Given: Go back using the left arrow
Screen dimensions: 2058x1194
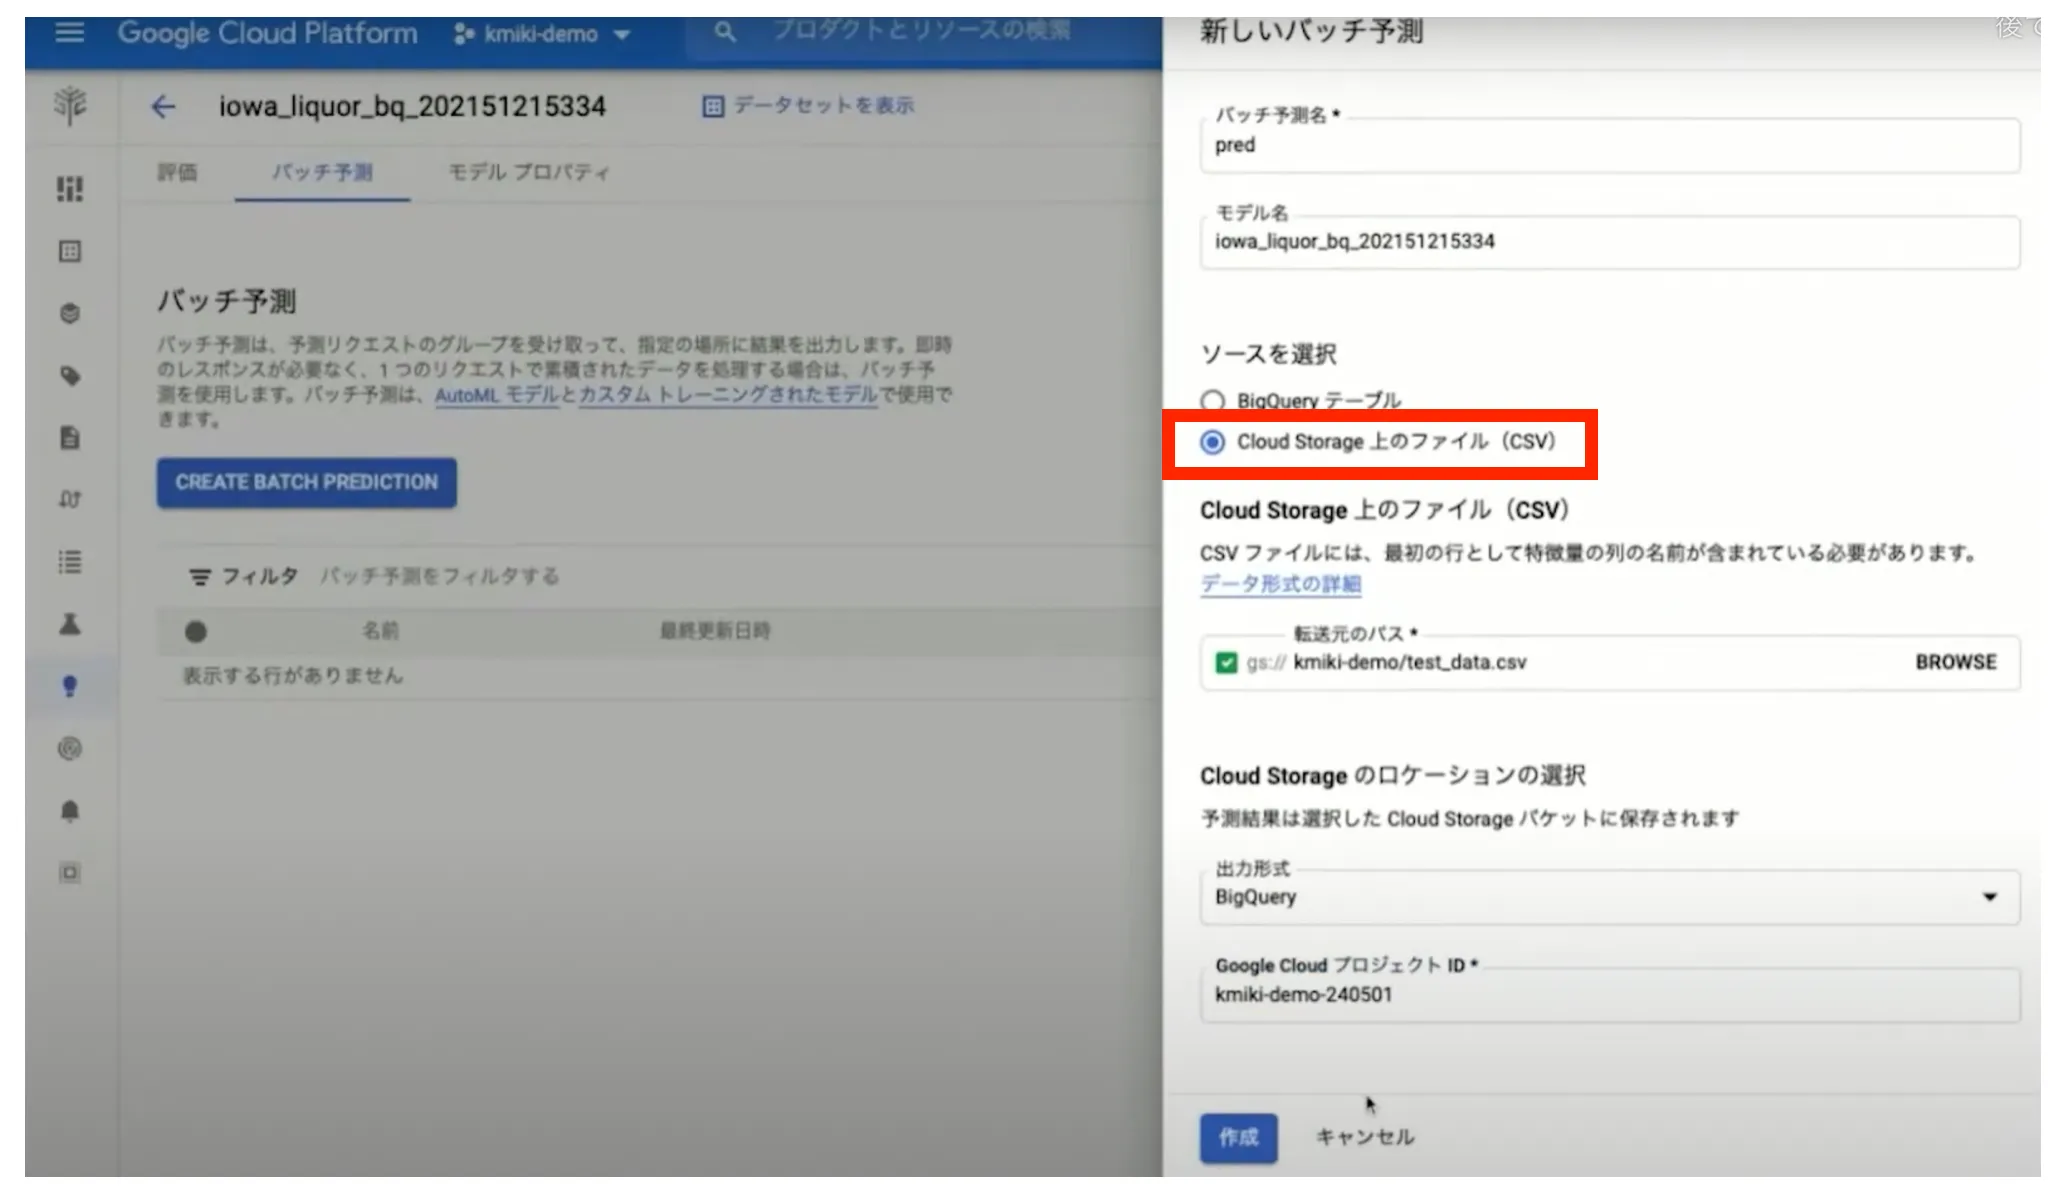Looking at the screenshot, I should click(163, 106).
